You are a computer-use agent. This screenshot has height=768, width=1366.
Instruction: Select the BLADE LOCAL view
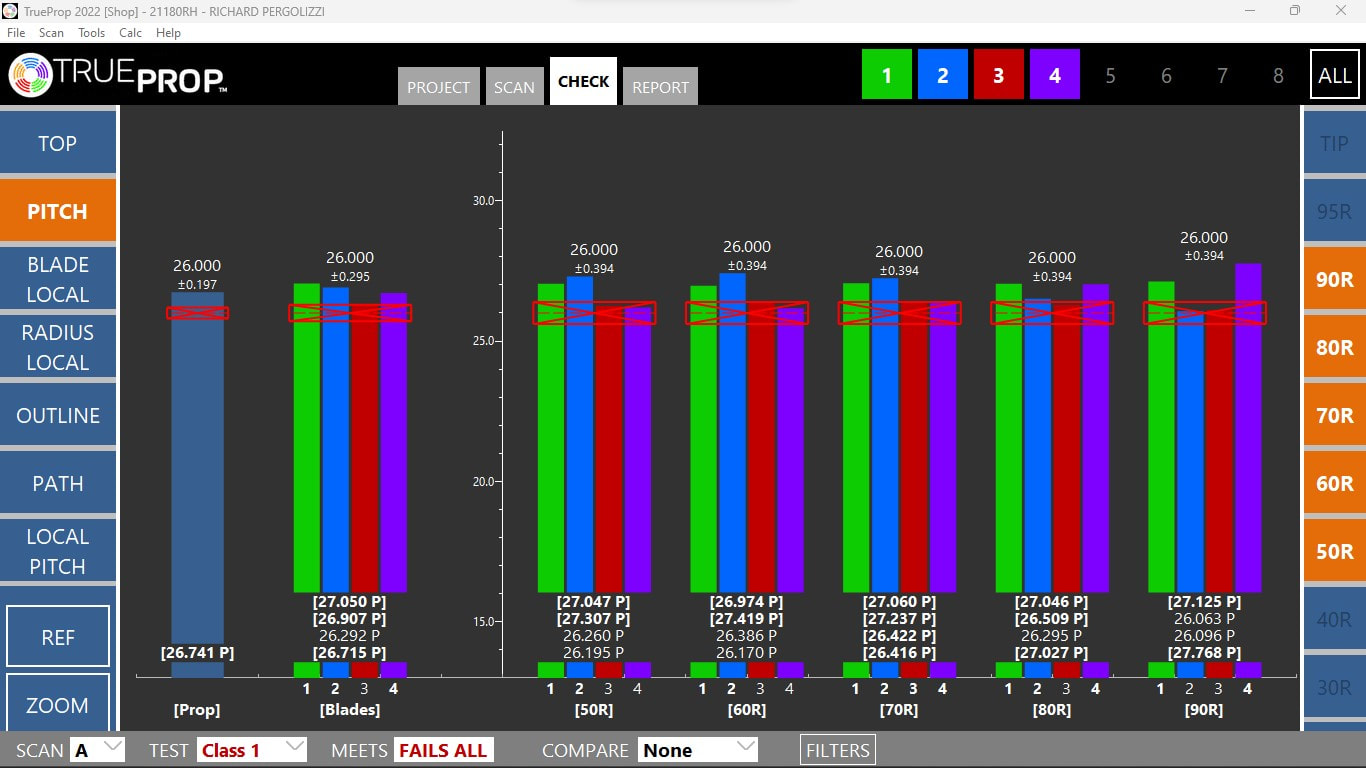point(58,279)
